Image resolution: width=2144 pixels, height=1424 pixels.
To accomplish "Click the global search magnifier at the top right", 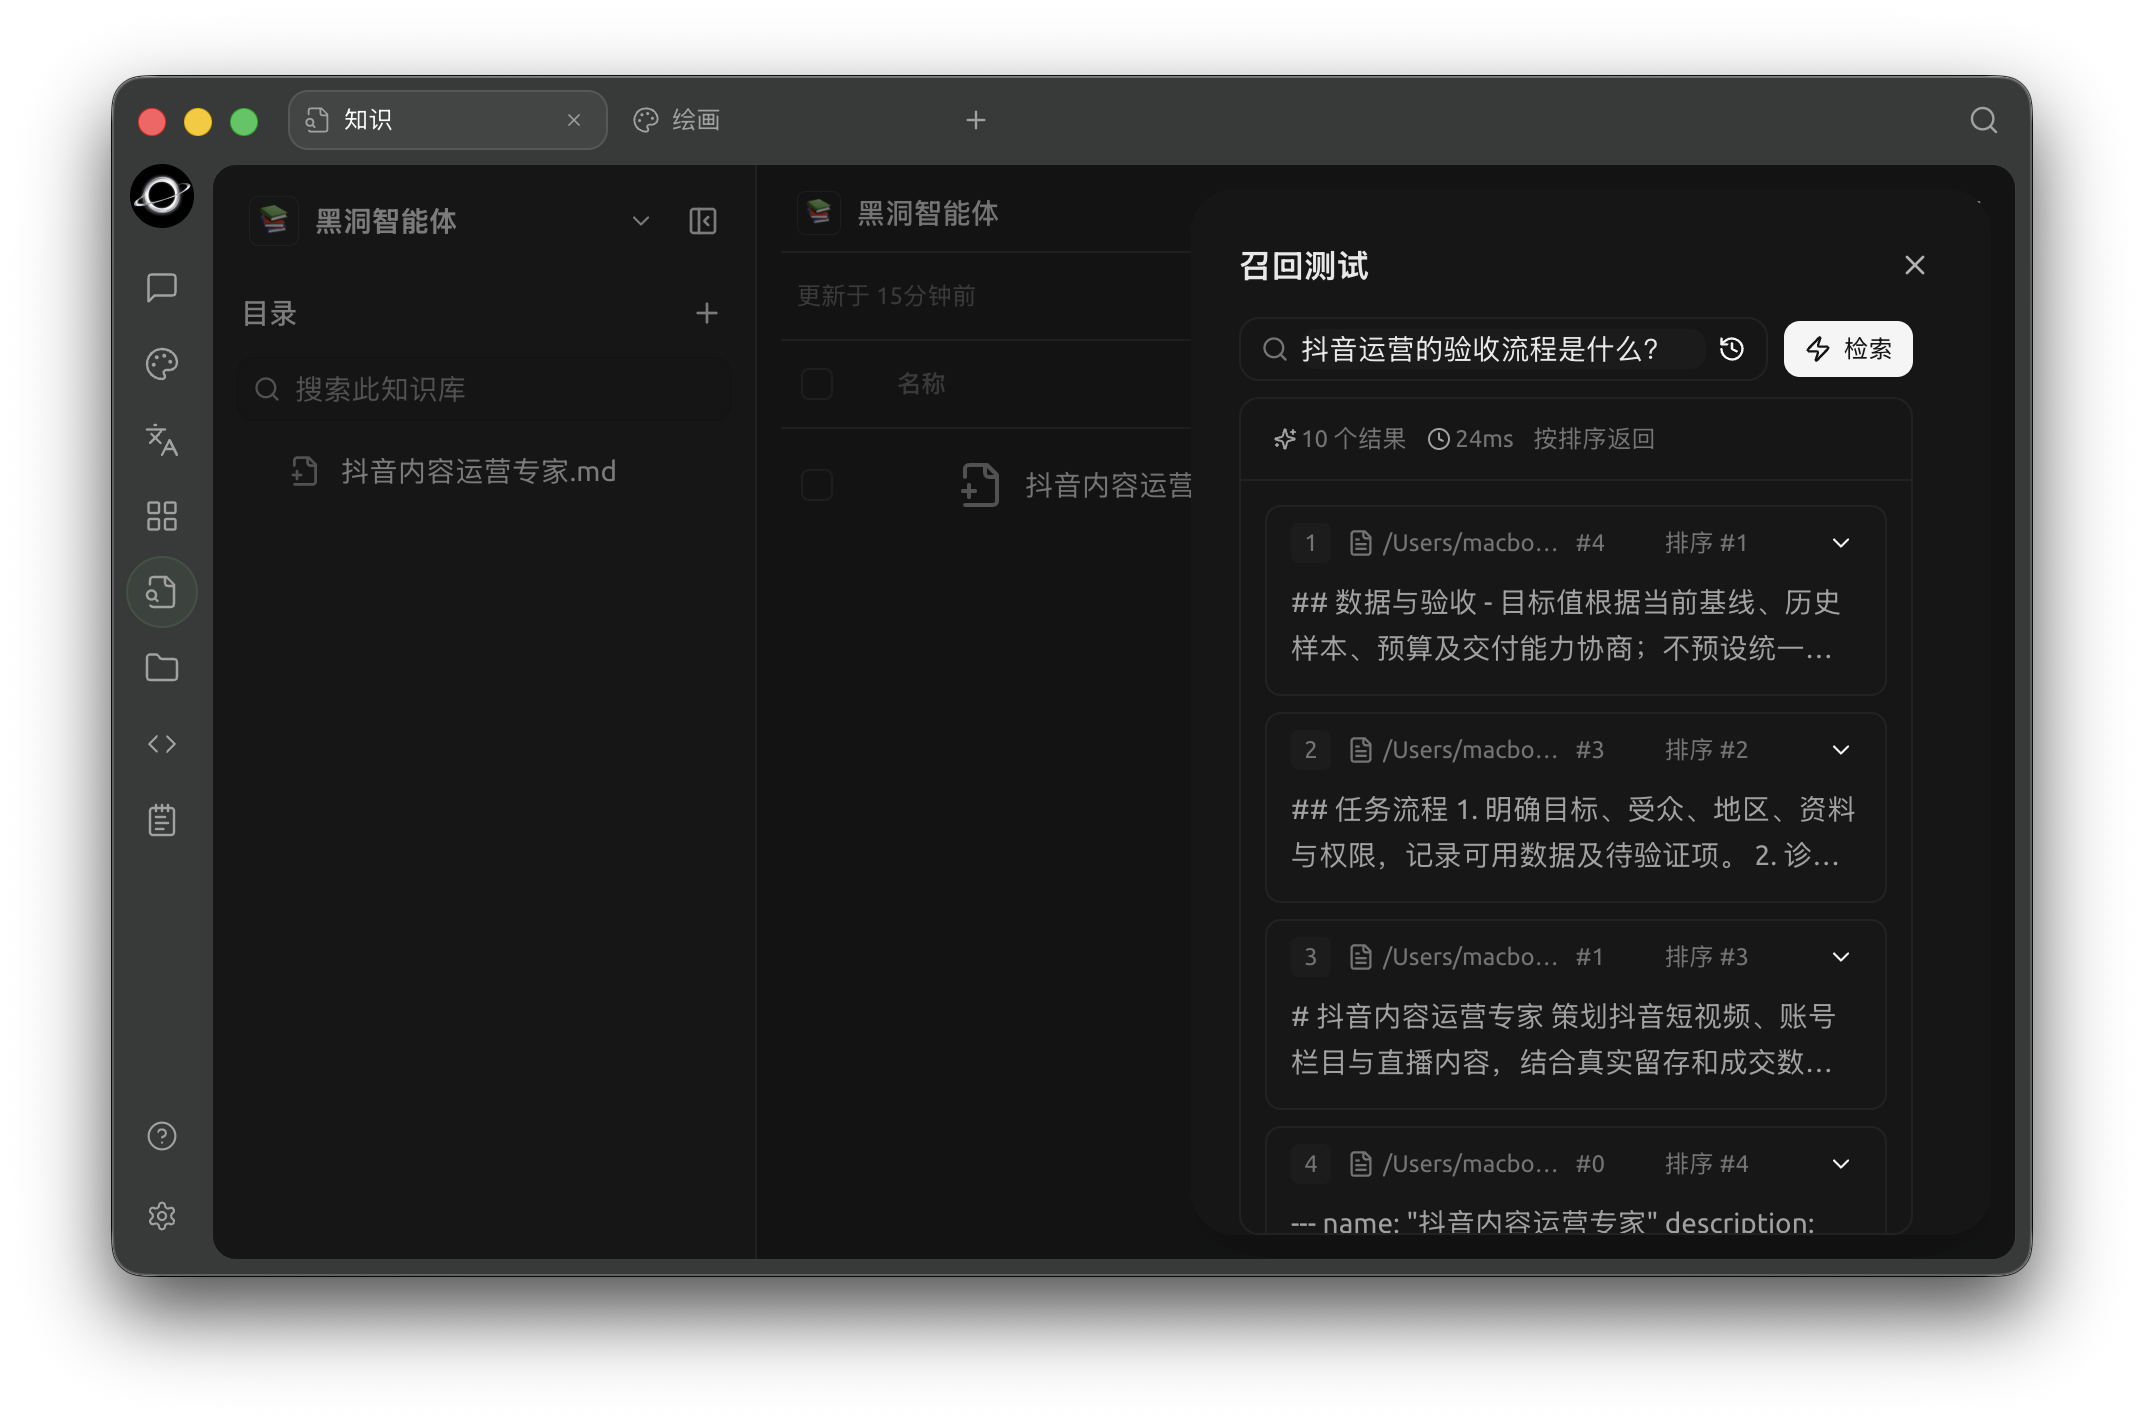I will (1984, 120).
